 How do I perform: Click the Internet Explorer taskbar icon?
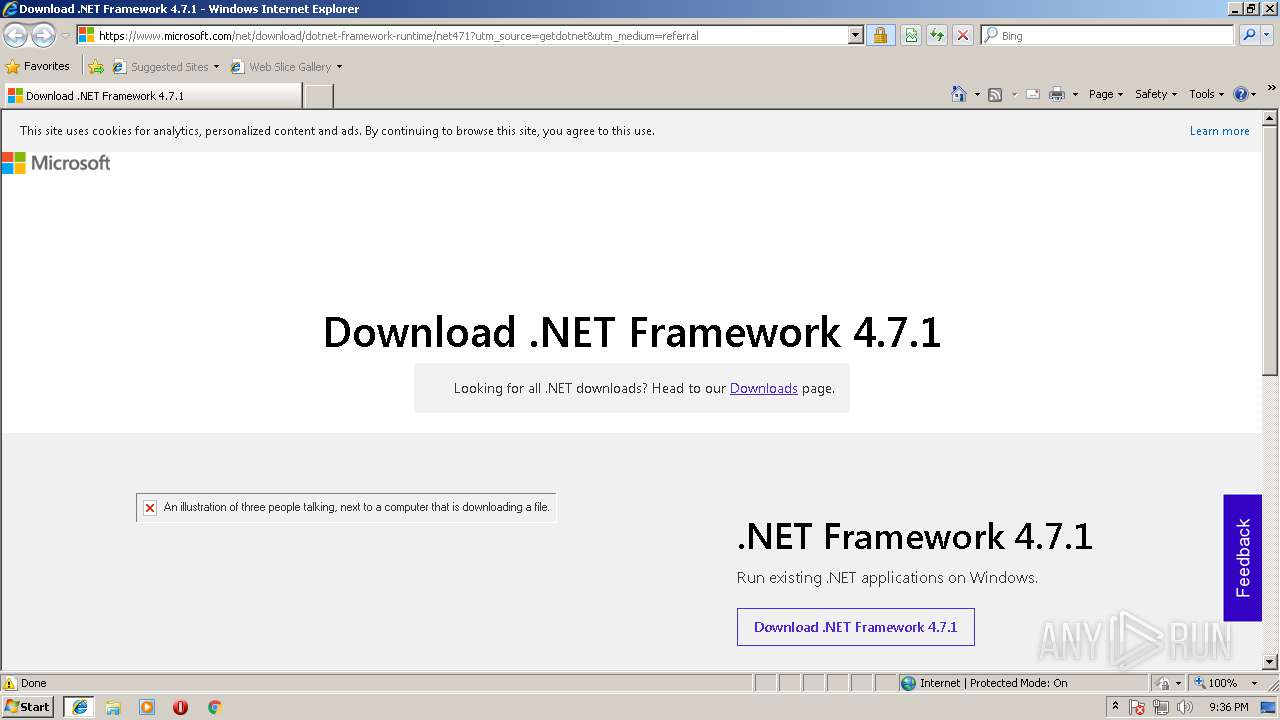coord(79,707)
